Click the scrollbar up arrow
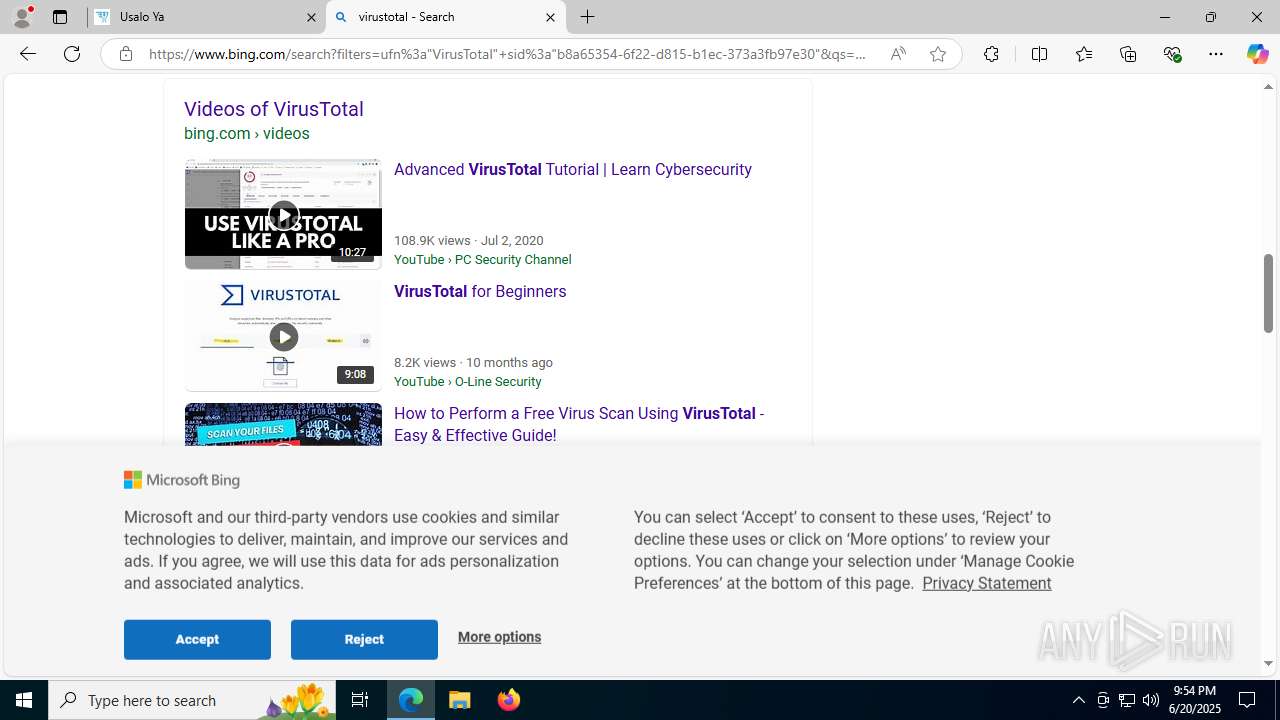 click(1268, 87)
